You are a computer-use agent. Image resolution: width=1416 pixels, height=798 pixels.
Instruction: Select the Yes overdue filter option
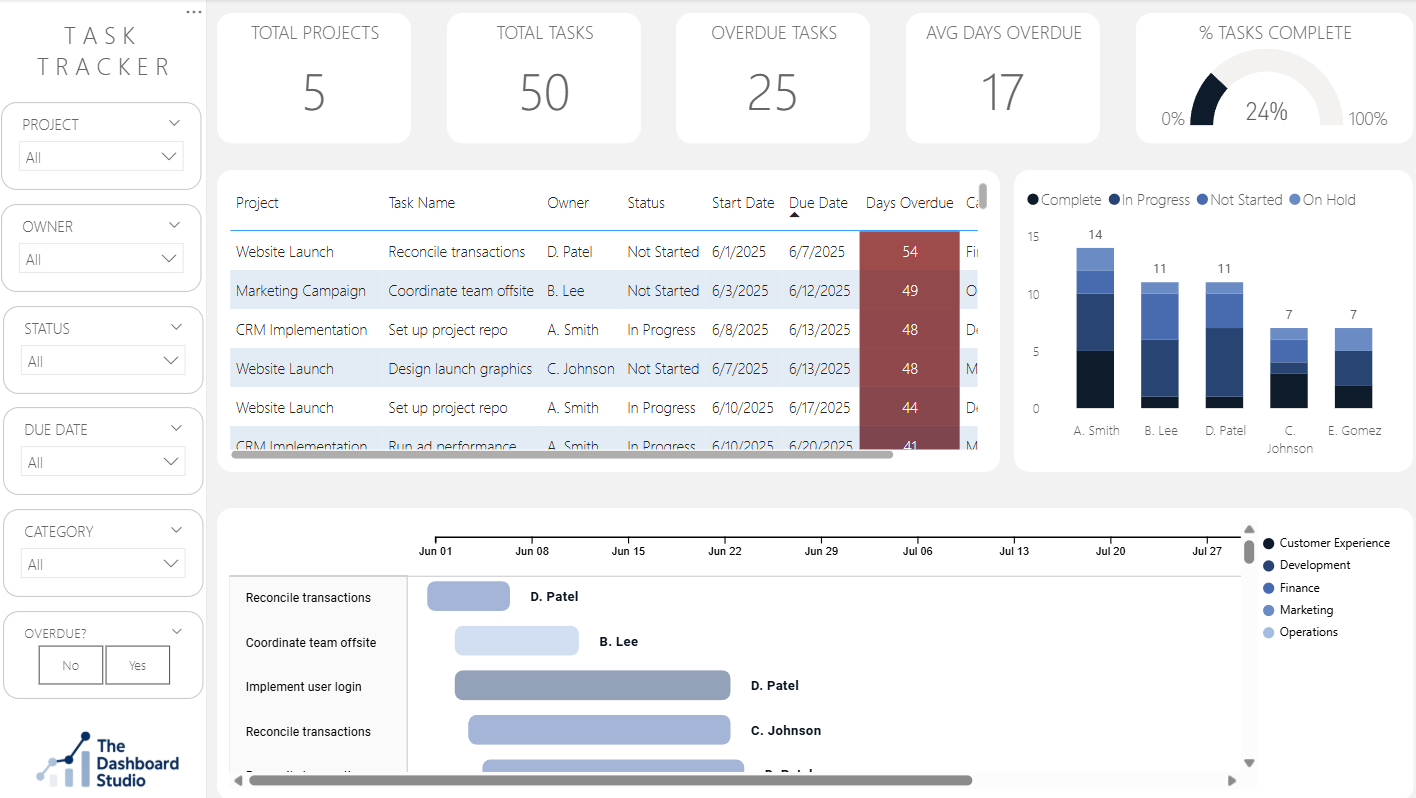[137, 665]
